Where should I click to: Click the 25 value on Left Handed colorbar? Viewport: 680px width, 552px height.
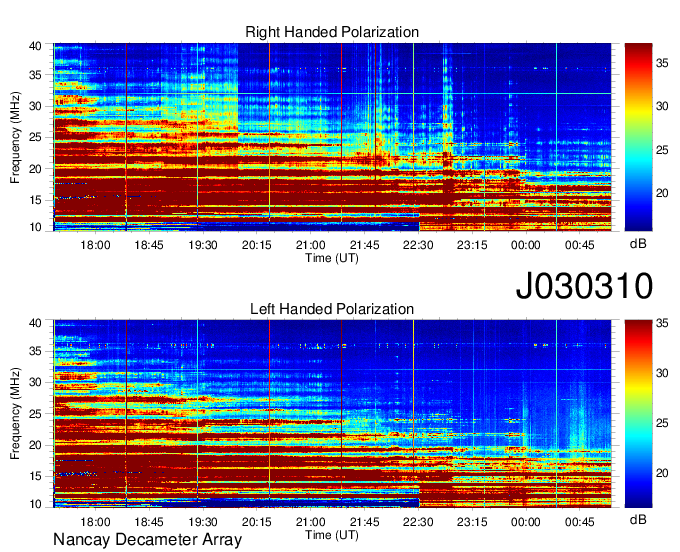[x=662, y=423]
